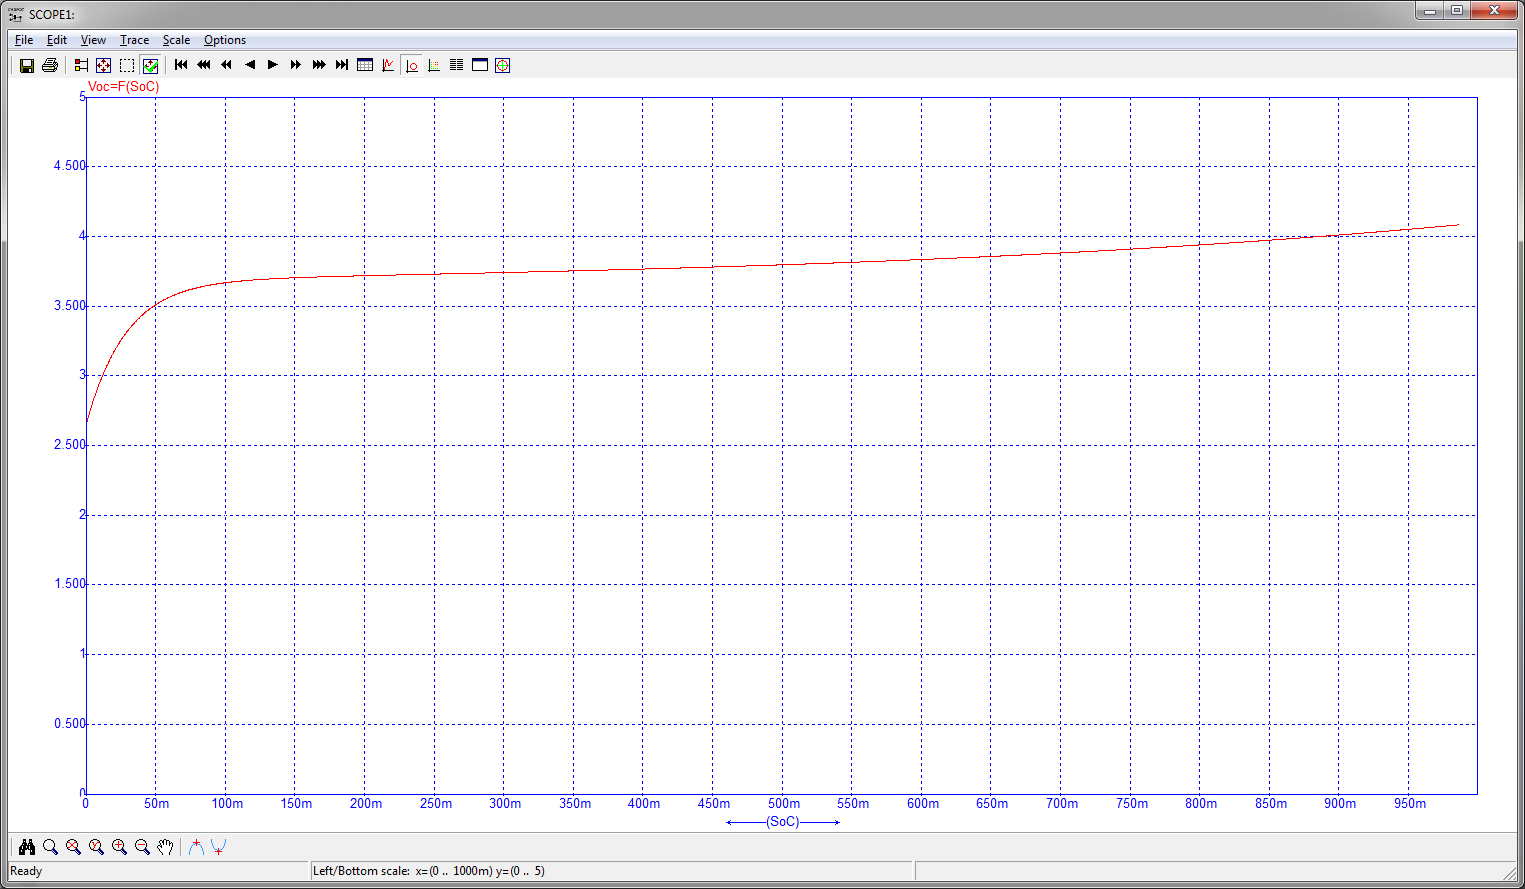1525x889 pixels.
Task: Click the SCOPE1 window system icon
Action: pos(16,14)
